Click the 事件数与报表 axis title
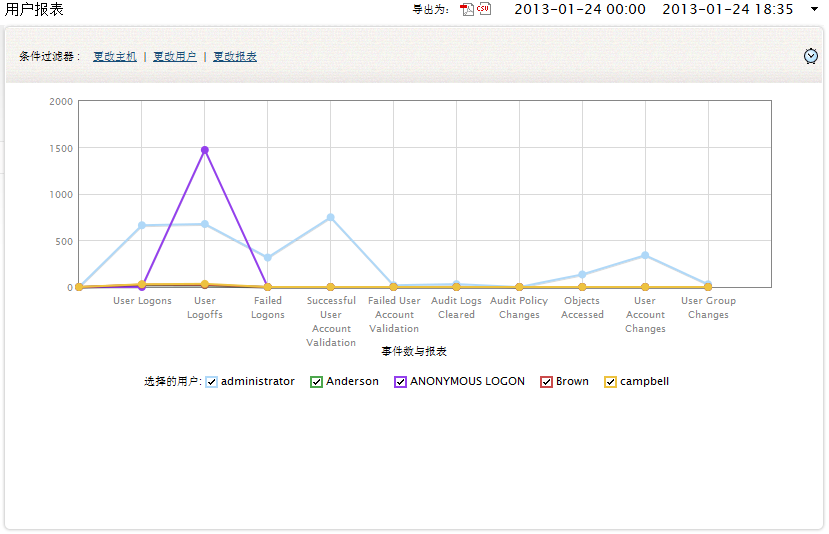829x534 pixels. [x=414, y=352]
